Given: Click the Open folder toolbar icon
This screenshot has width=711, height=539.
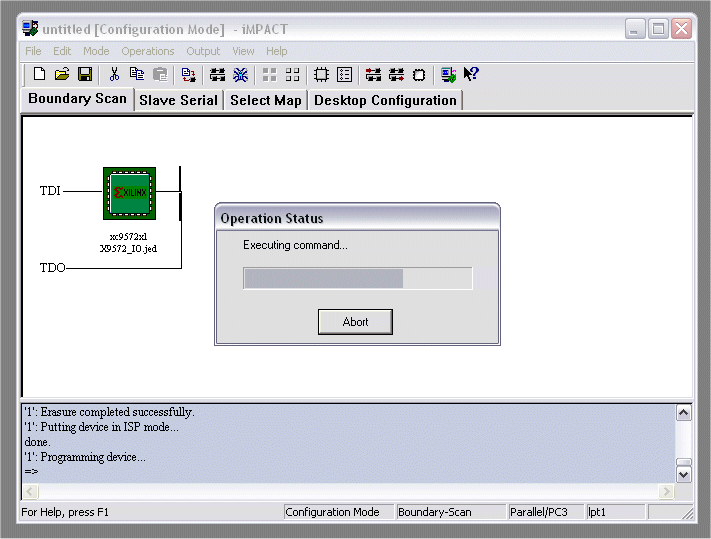Looking at the screenshot, I should (x=62, y=74).
